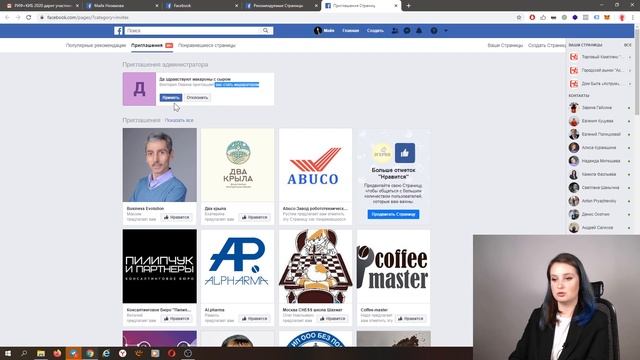
Task: Click the MetaMask fox extension icon
Action: (607, 18)
